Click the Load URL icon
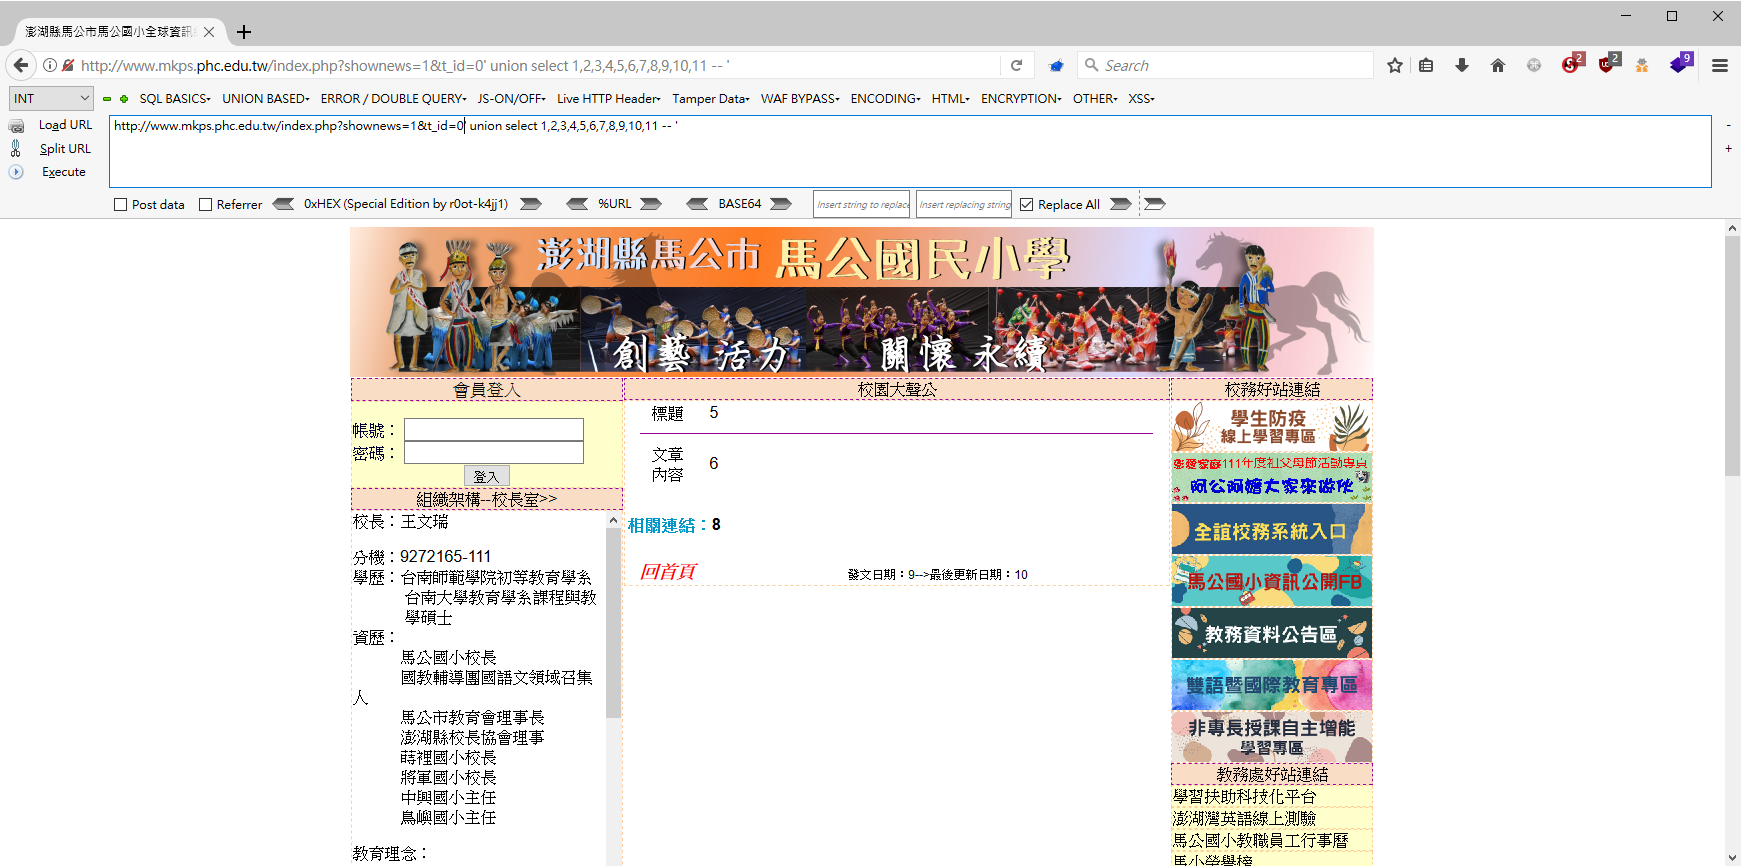This screenshot has height=866, width=1741. (17, 126)
